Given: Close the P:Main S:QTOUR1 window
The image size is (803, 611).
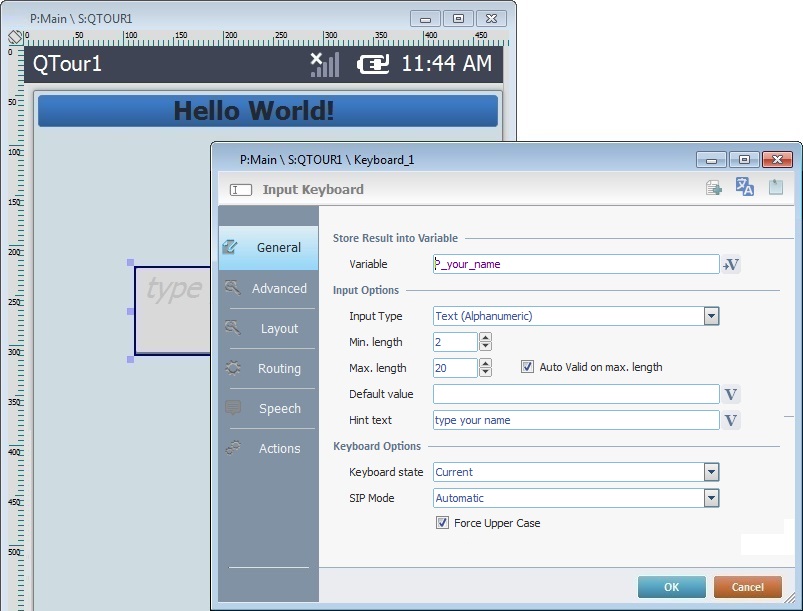Looking at the screenshot, I should tap(491, 18).
